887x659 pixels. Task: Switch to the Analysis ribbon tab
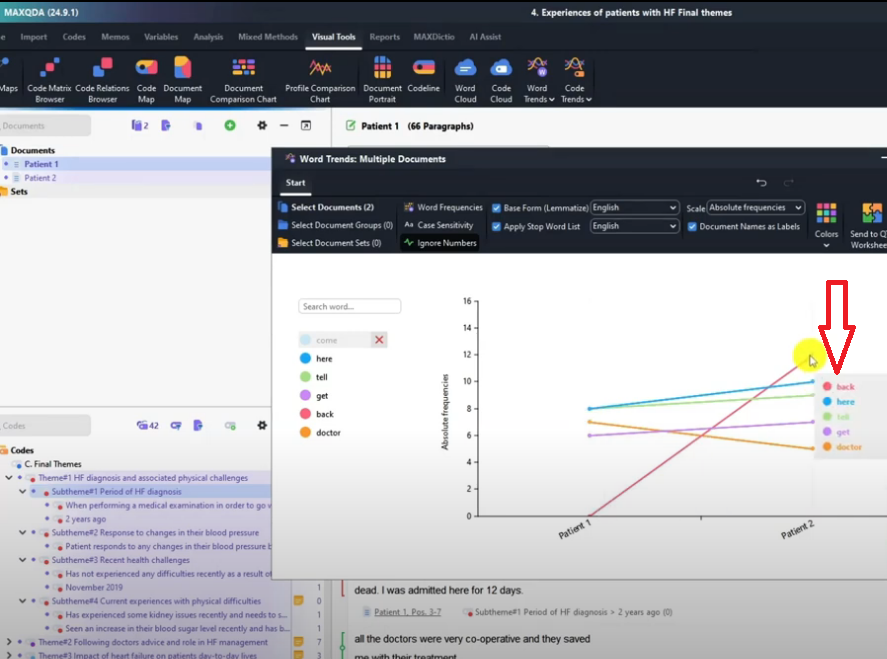[x=208, y=37]
